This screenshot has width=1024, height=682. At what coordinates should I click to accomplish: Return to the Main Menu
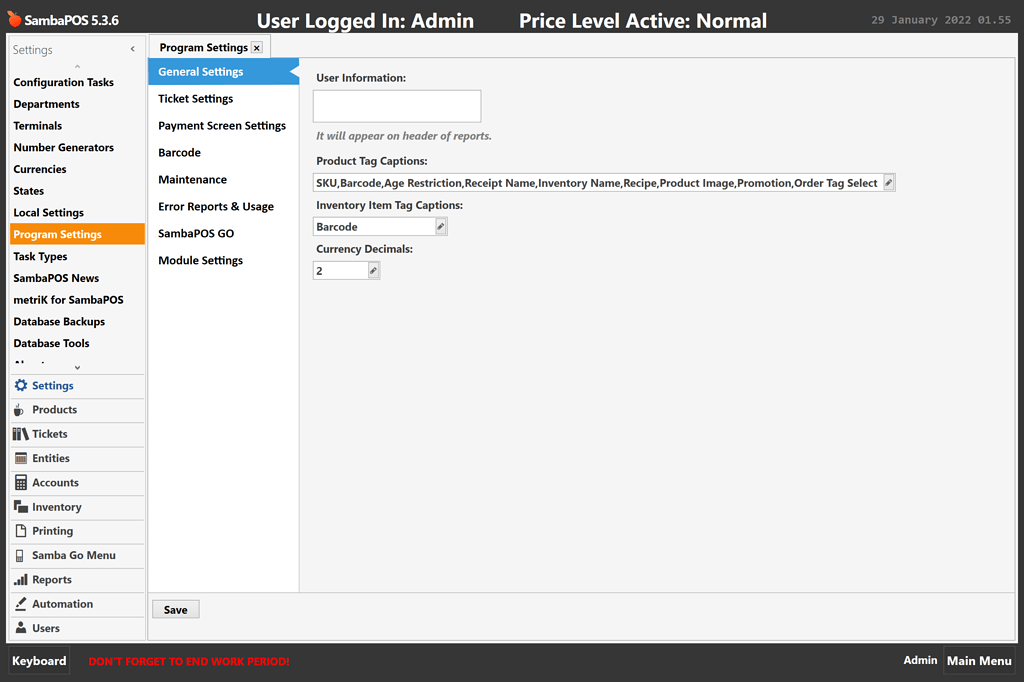[x=980, y=661]
